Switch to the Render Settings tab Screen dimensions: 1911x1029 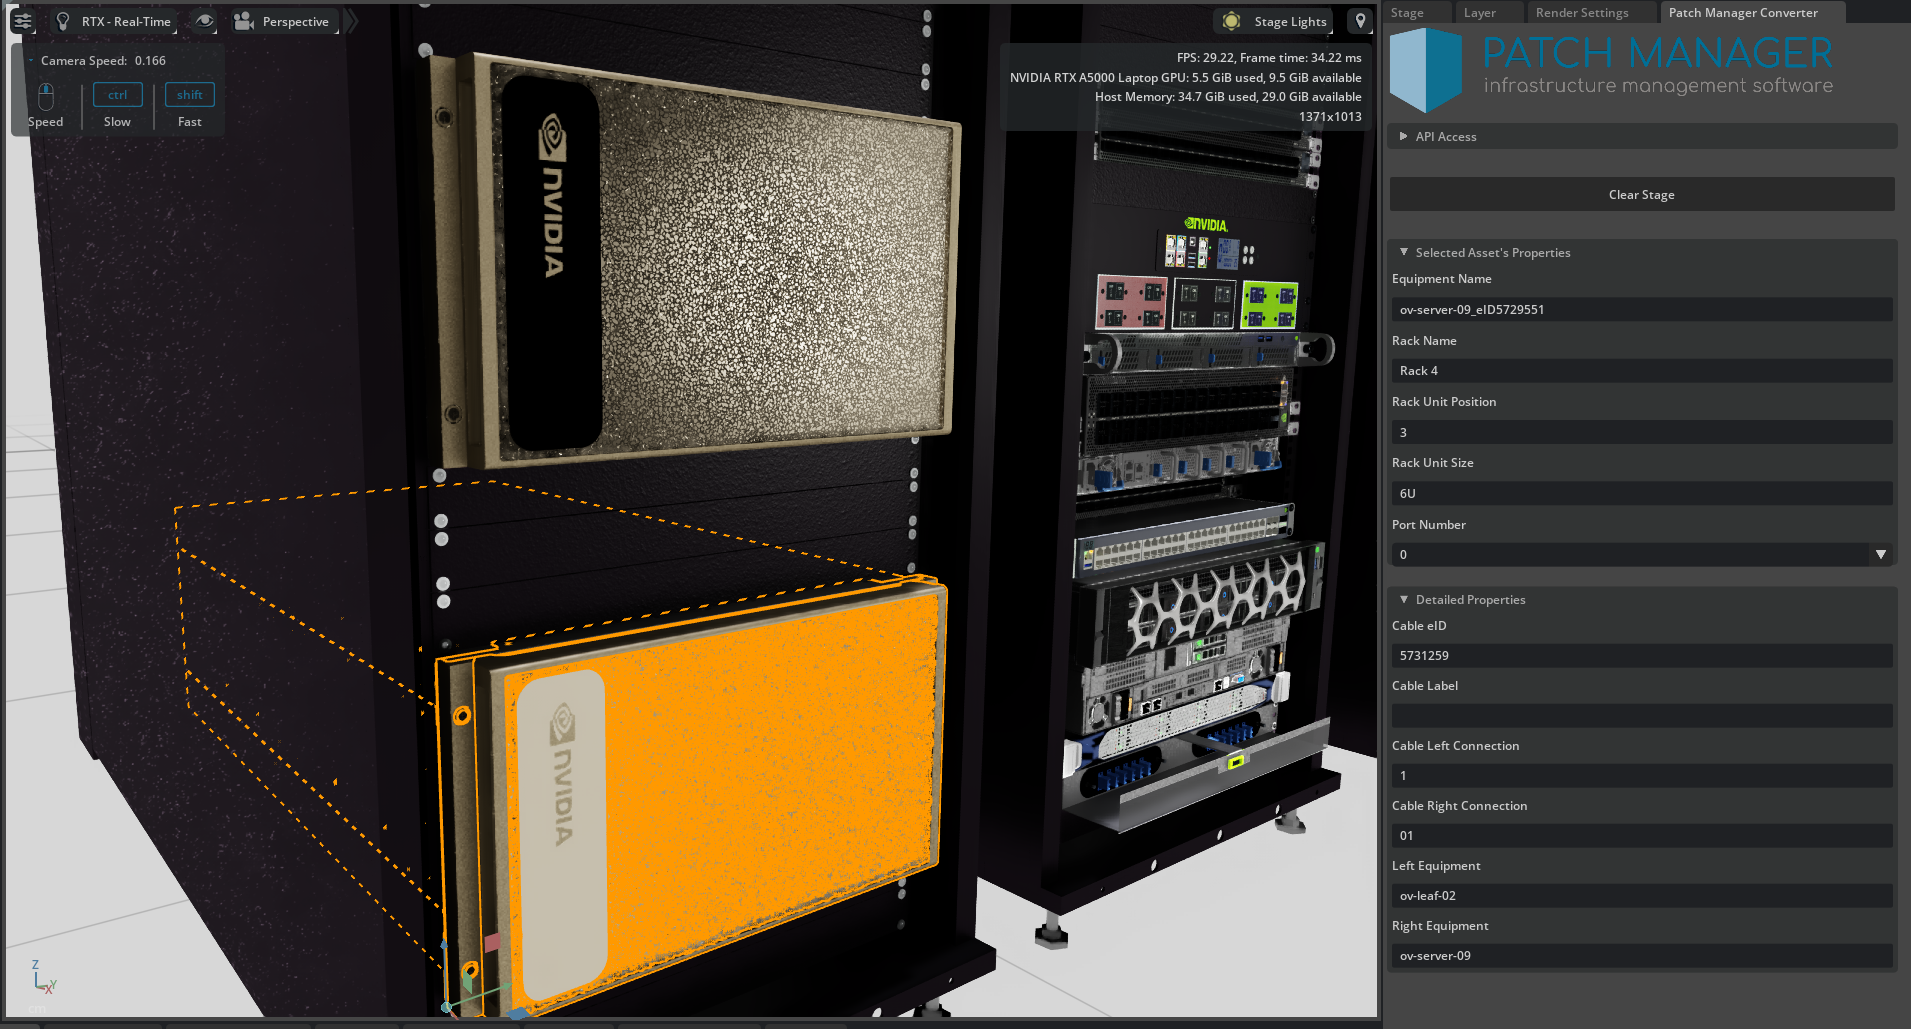[1582, 13]
